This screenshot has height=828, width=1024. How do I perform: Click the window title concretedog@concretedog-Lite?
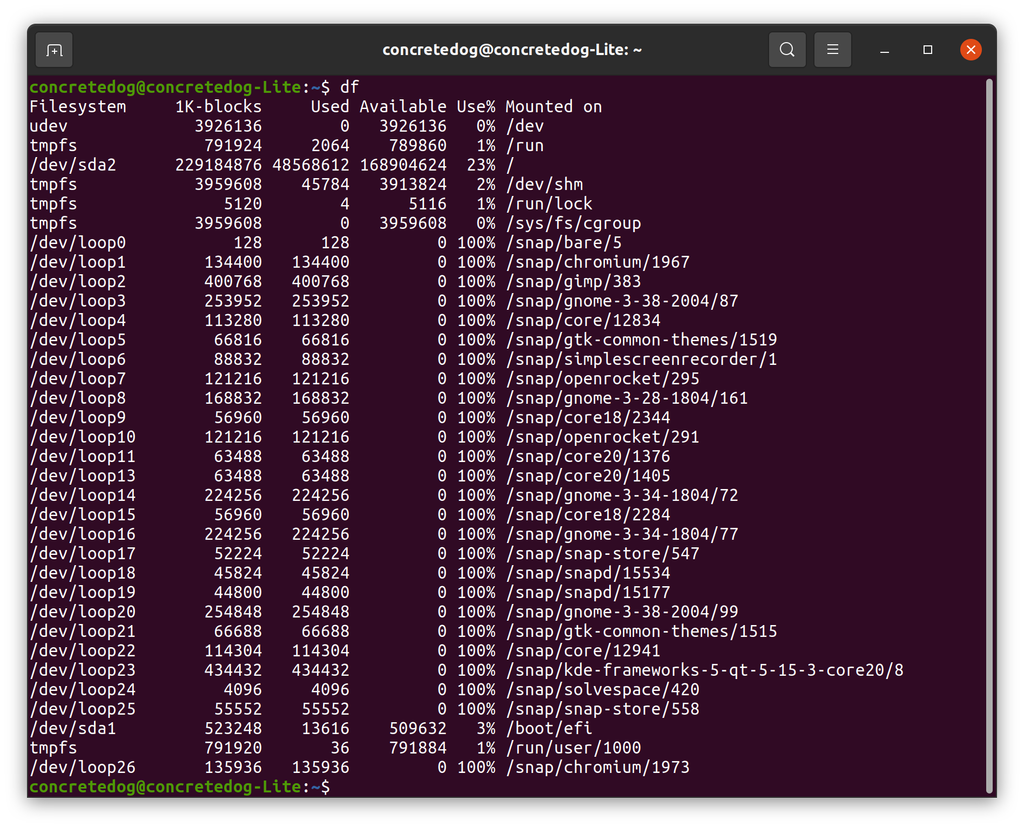click(x=512, y=49)
